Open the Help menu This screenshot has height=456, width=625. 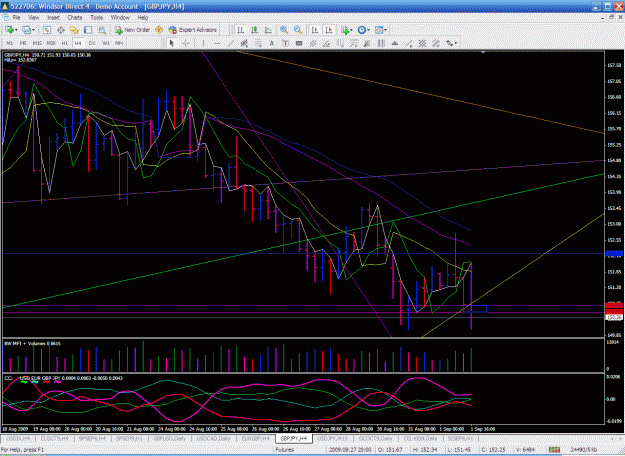143,18
